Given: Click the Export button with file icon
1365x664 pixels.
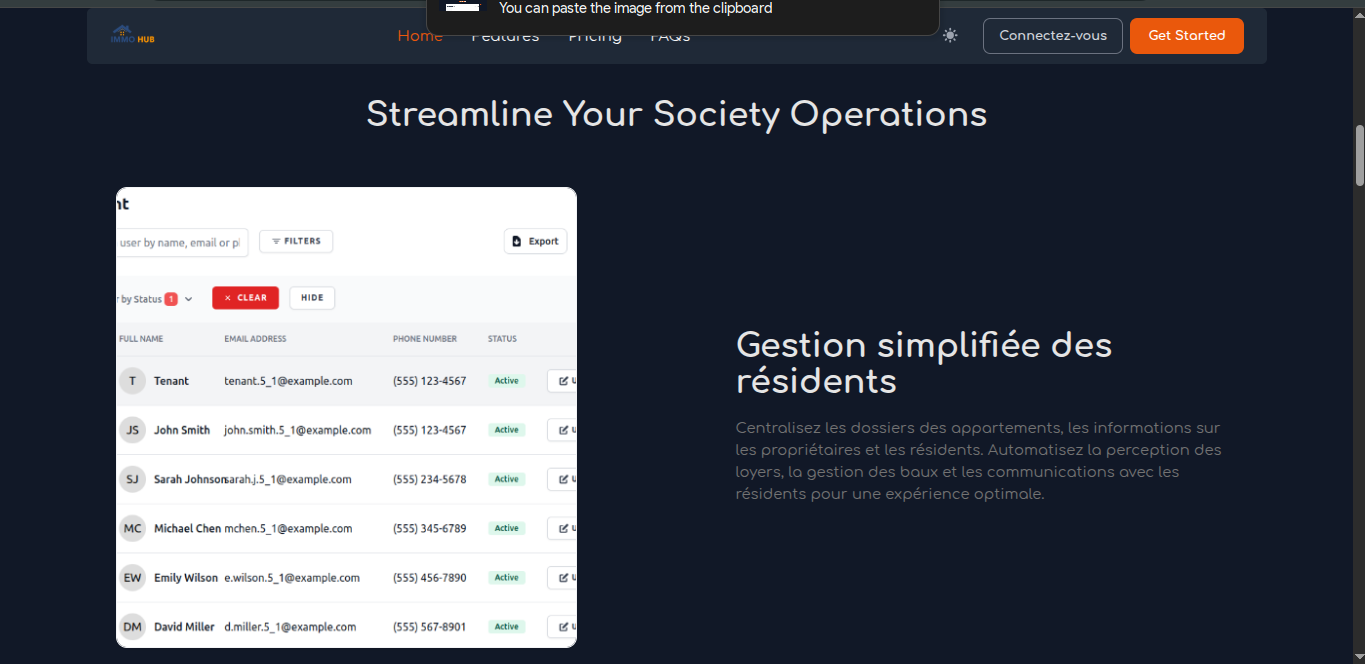Looking at the screenshot, I should coord(535,241).
